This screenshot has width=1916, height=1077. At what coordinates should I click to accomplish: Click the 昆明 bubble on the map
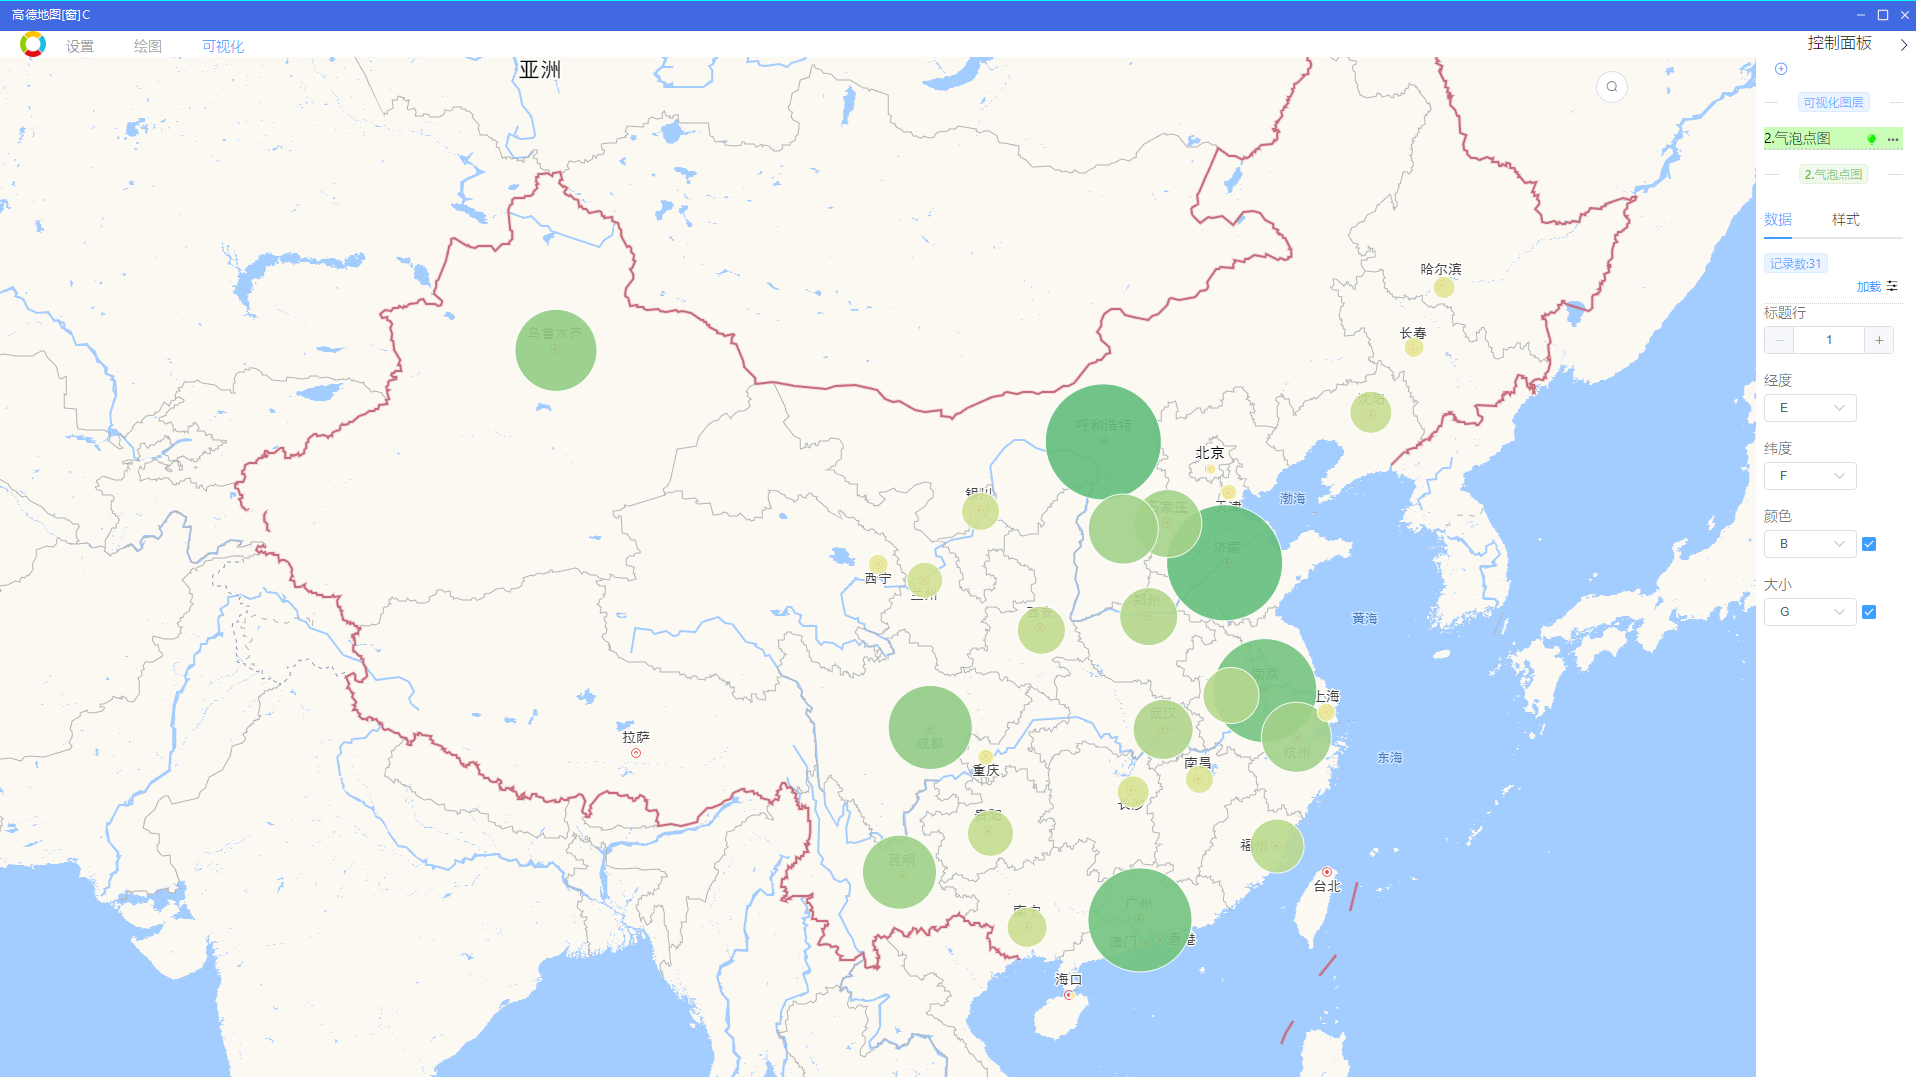point(899,872)
